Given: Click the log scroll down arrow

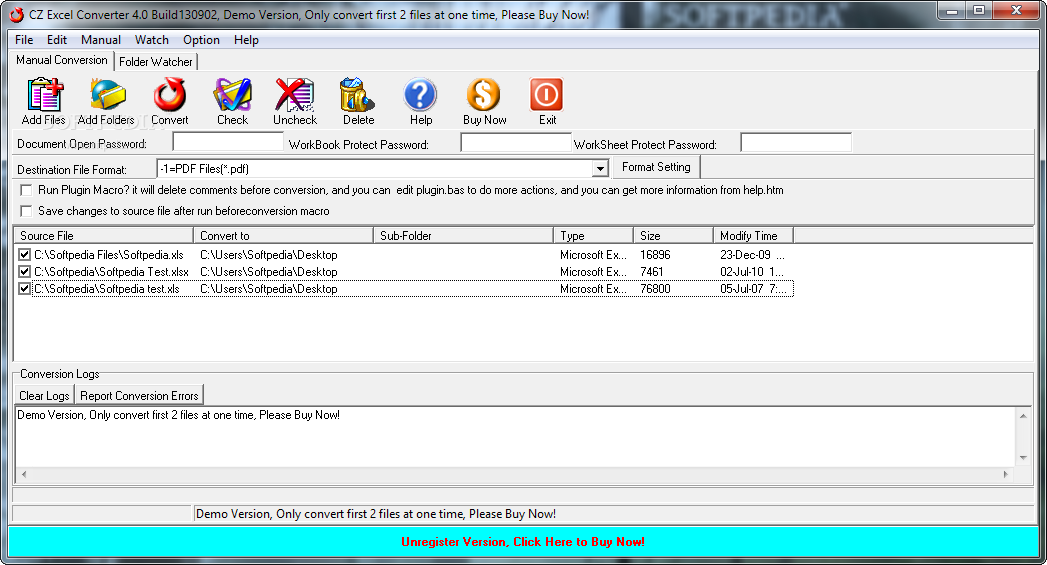Looking at the screenshot, I should pyautogui.click(x=1023, y=458).
